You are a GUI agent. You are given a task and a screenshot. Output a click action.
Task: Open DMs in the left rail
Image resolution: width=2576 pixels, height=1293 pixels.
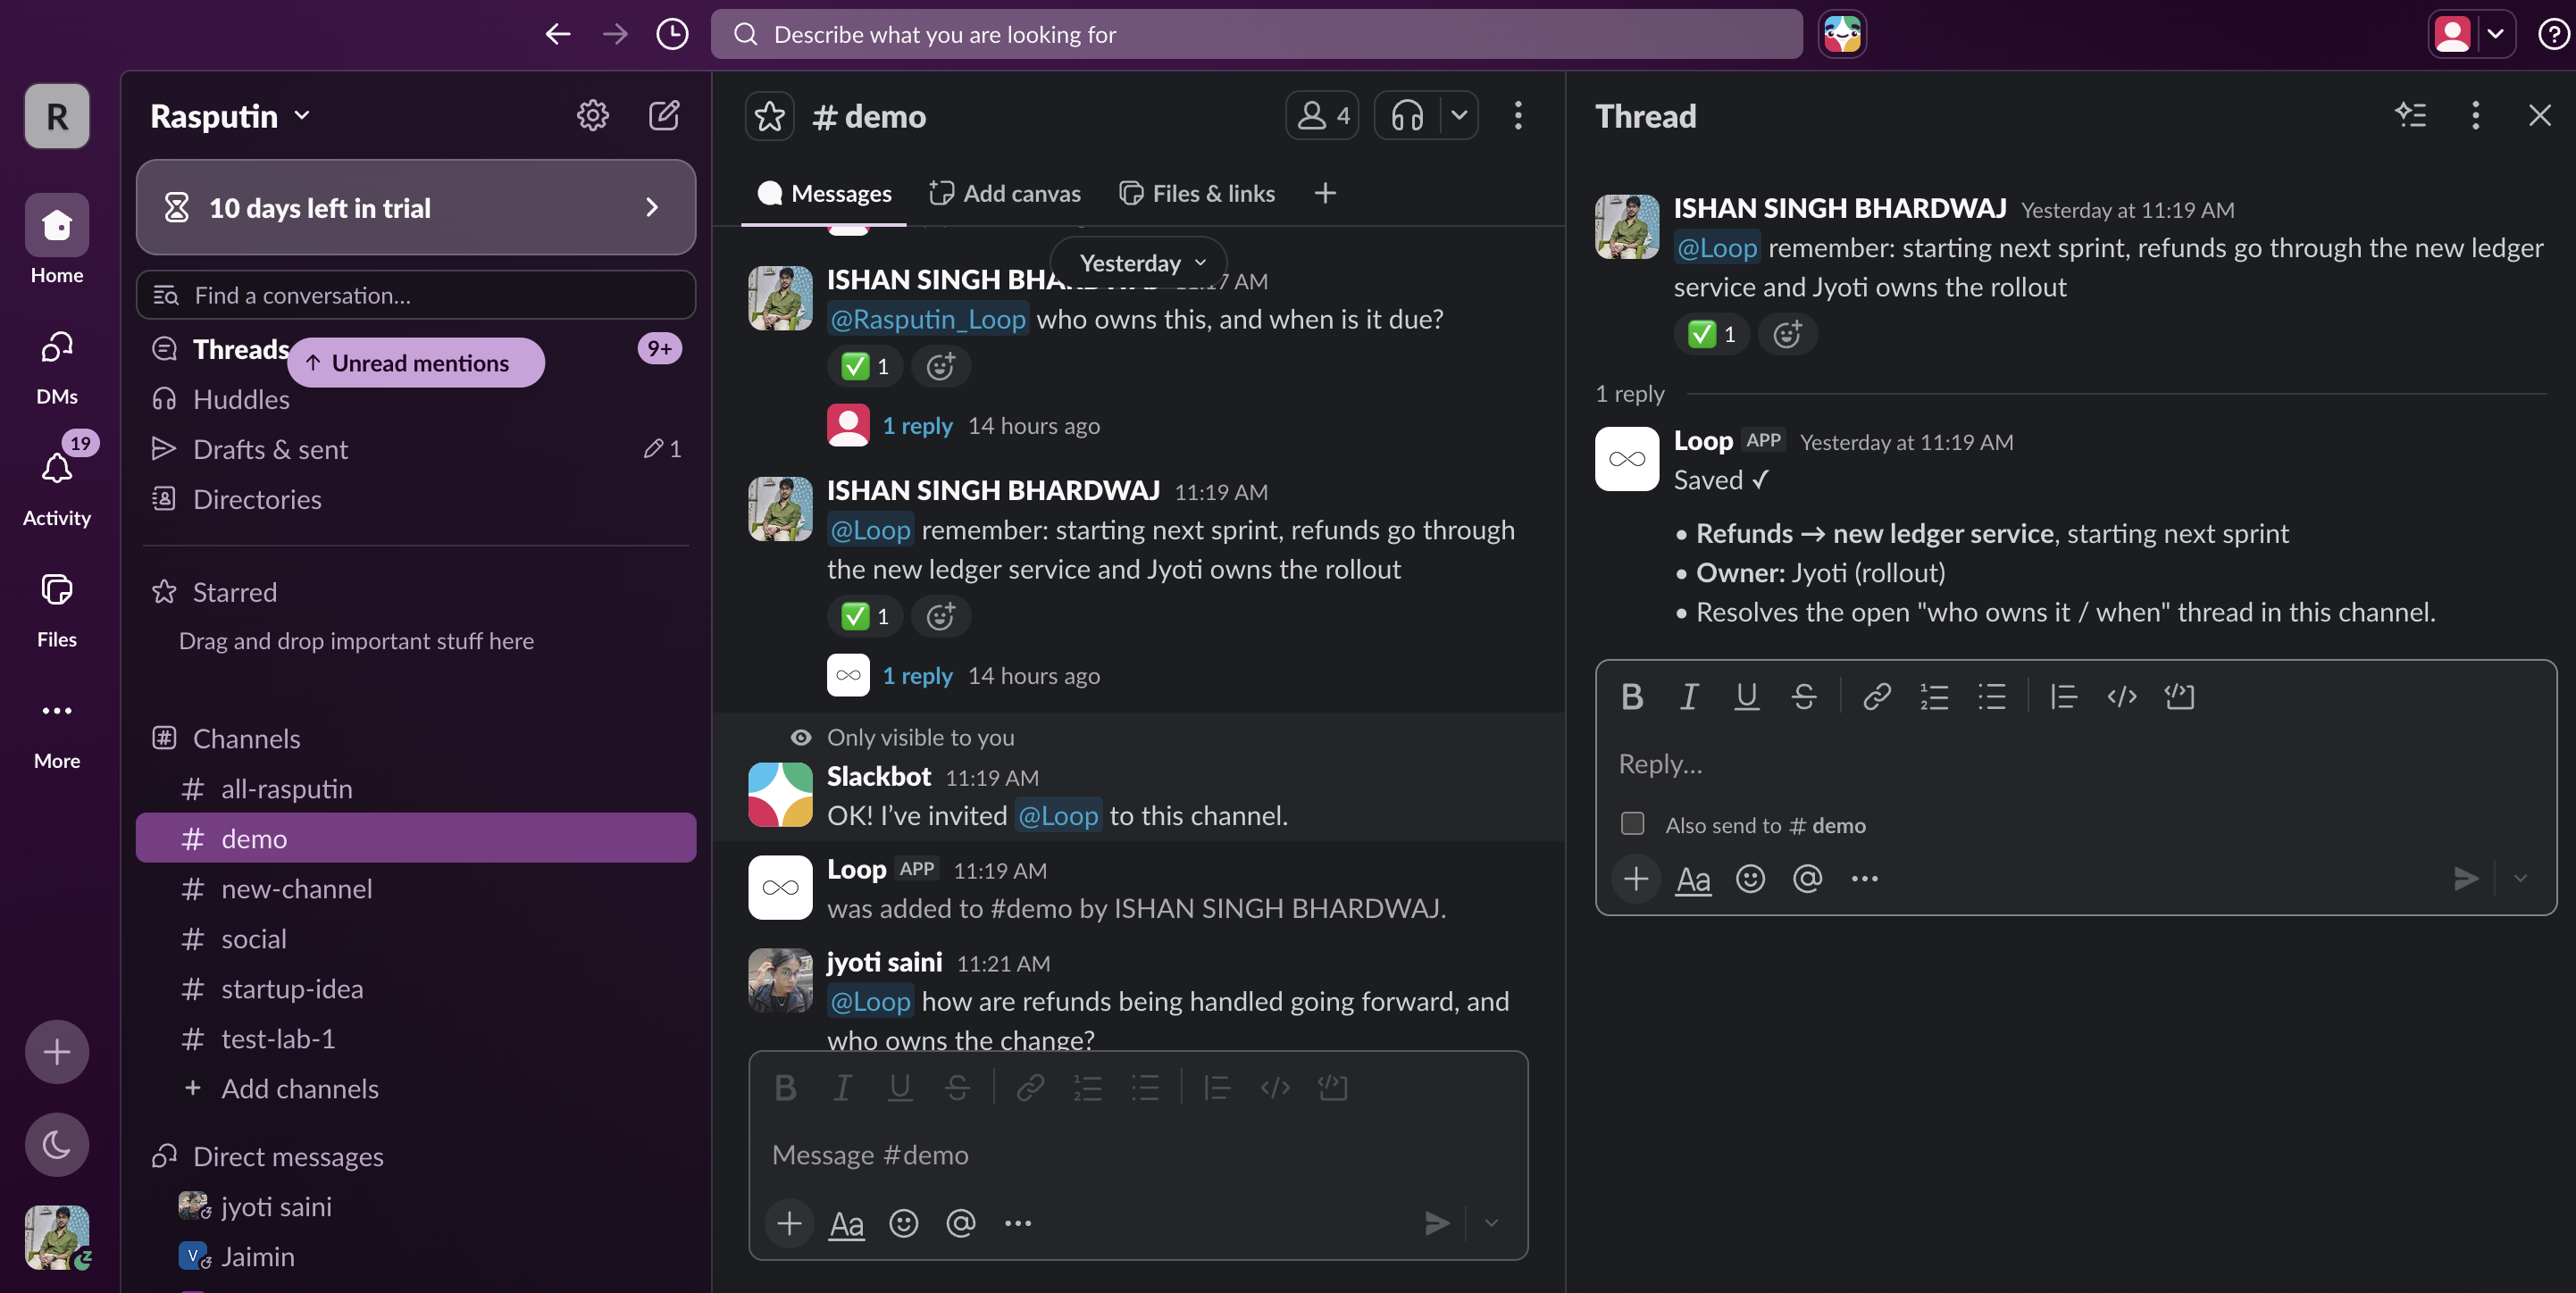[57, 368]
